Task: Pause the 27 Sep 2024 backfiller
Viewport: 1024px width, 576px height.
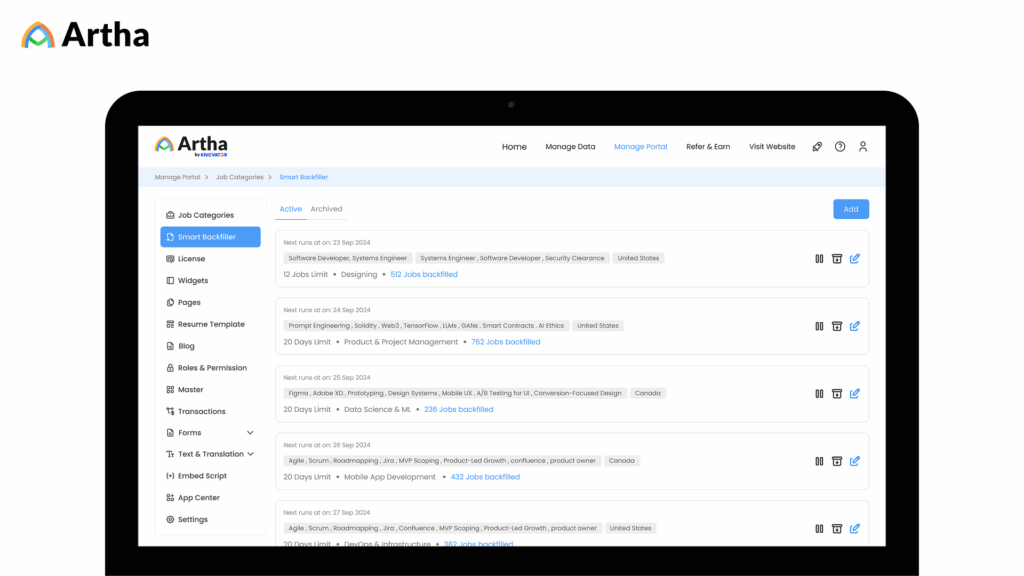Action: point(819,529)
